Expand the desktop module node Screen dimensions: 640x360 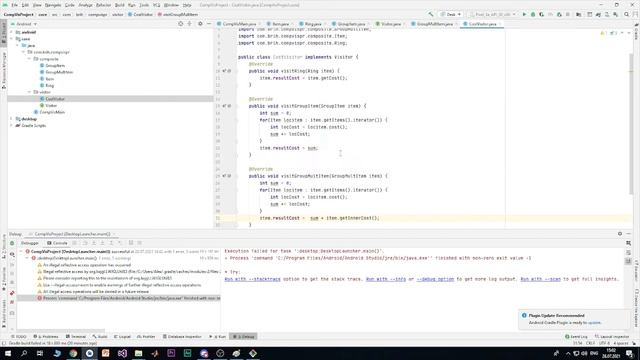[11, 119]
